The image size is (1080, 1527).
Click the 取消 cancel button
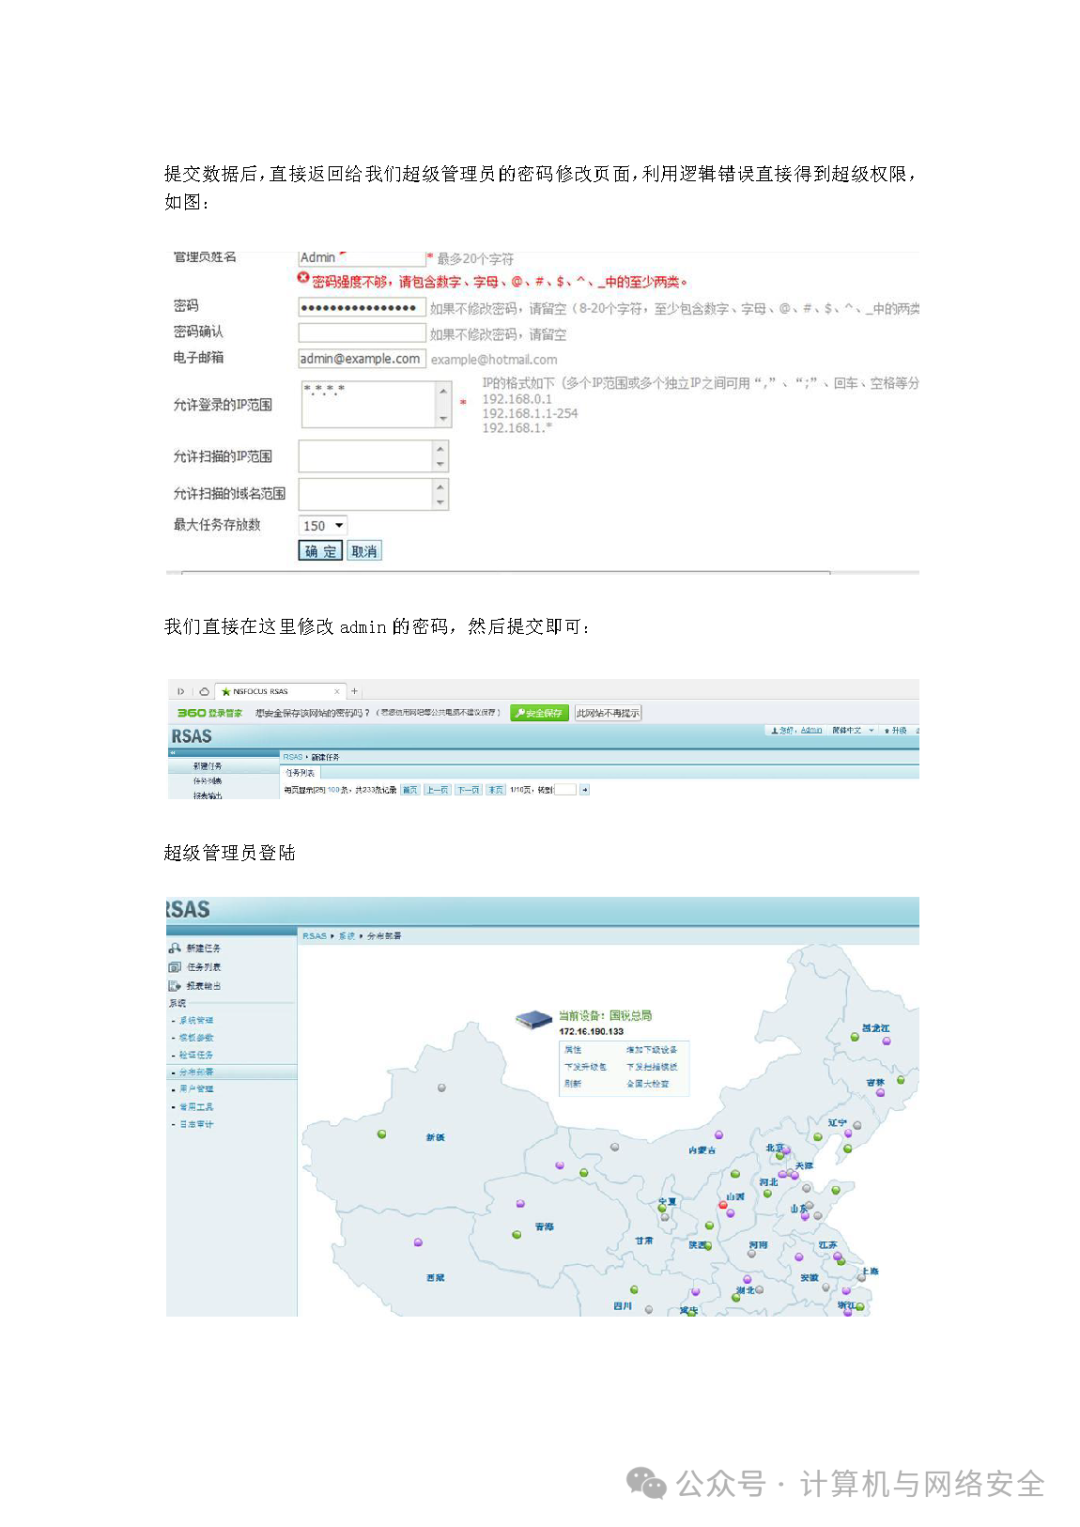click(364, 551)
